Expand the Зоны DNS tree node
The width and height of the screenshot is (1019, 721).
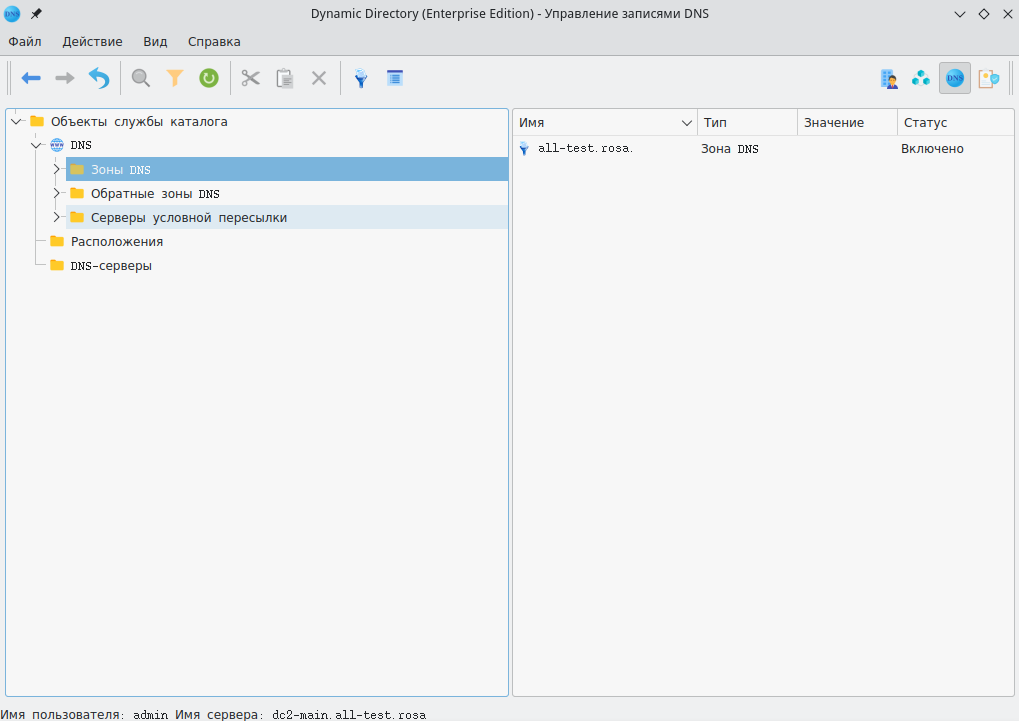(58, 170)
